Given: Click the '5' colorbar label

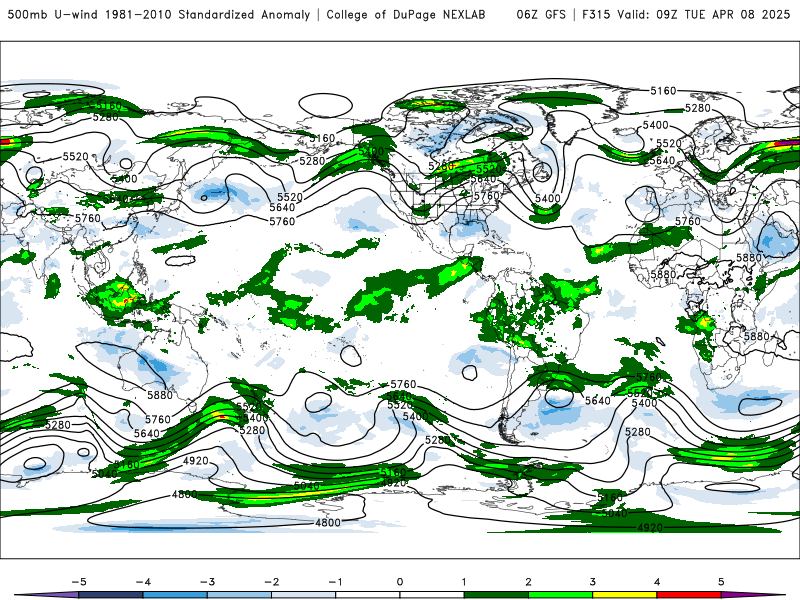Looking at the screenshot, I should (721, 582).
